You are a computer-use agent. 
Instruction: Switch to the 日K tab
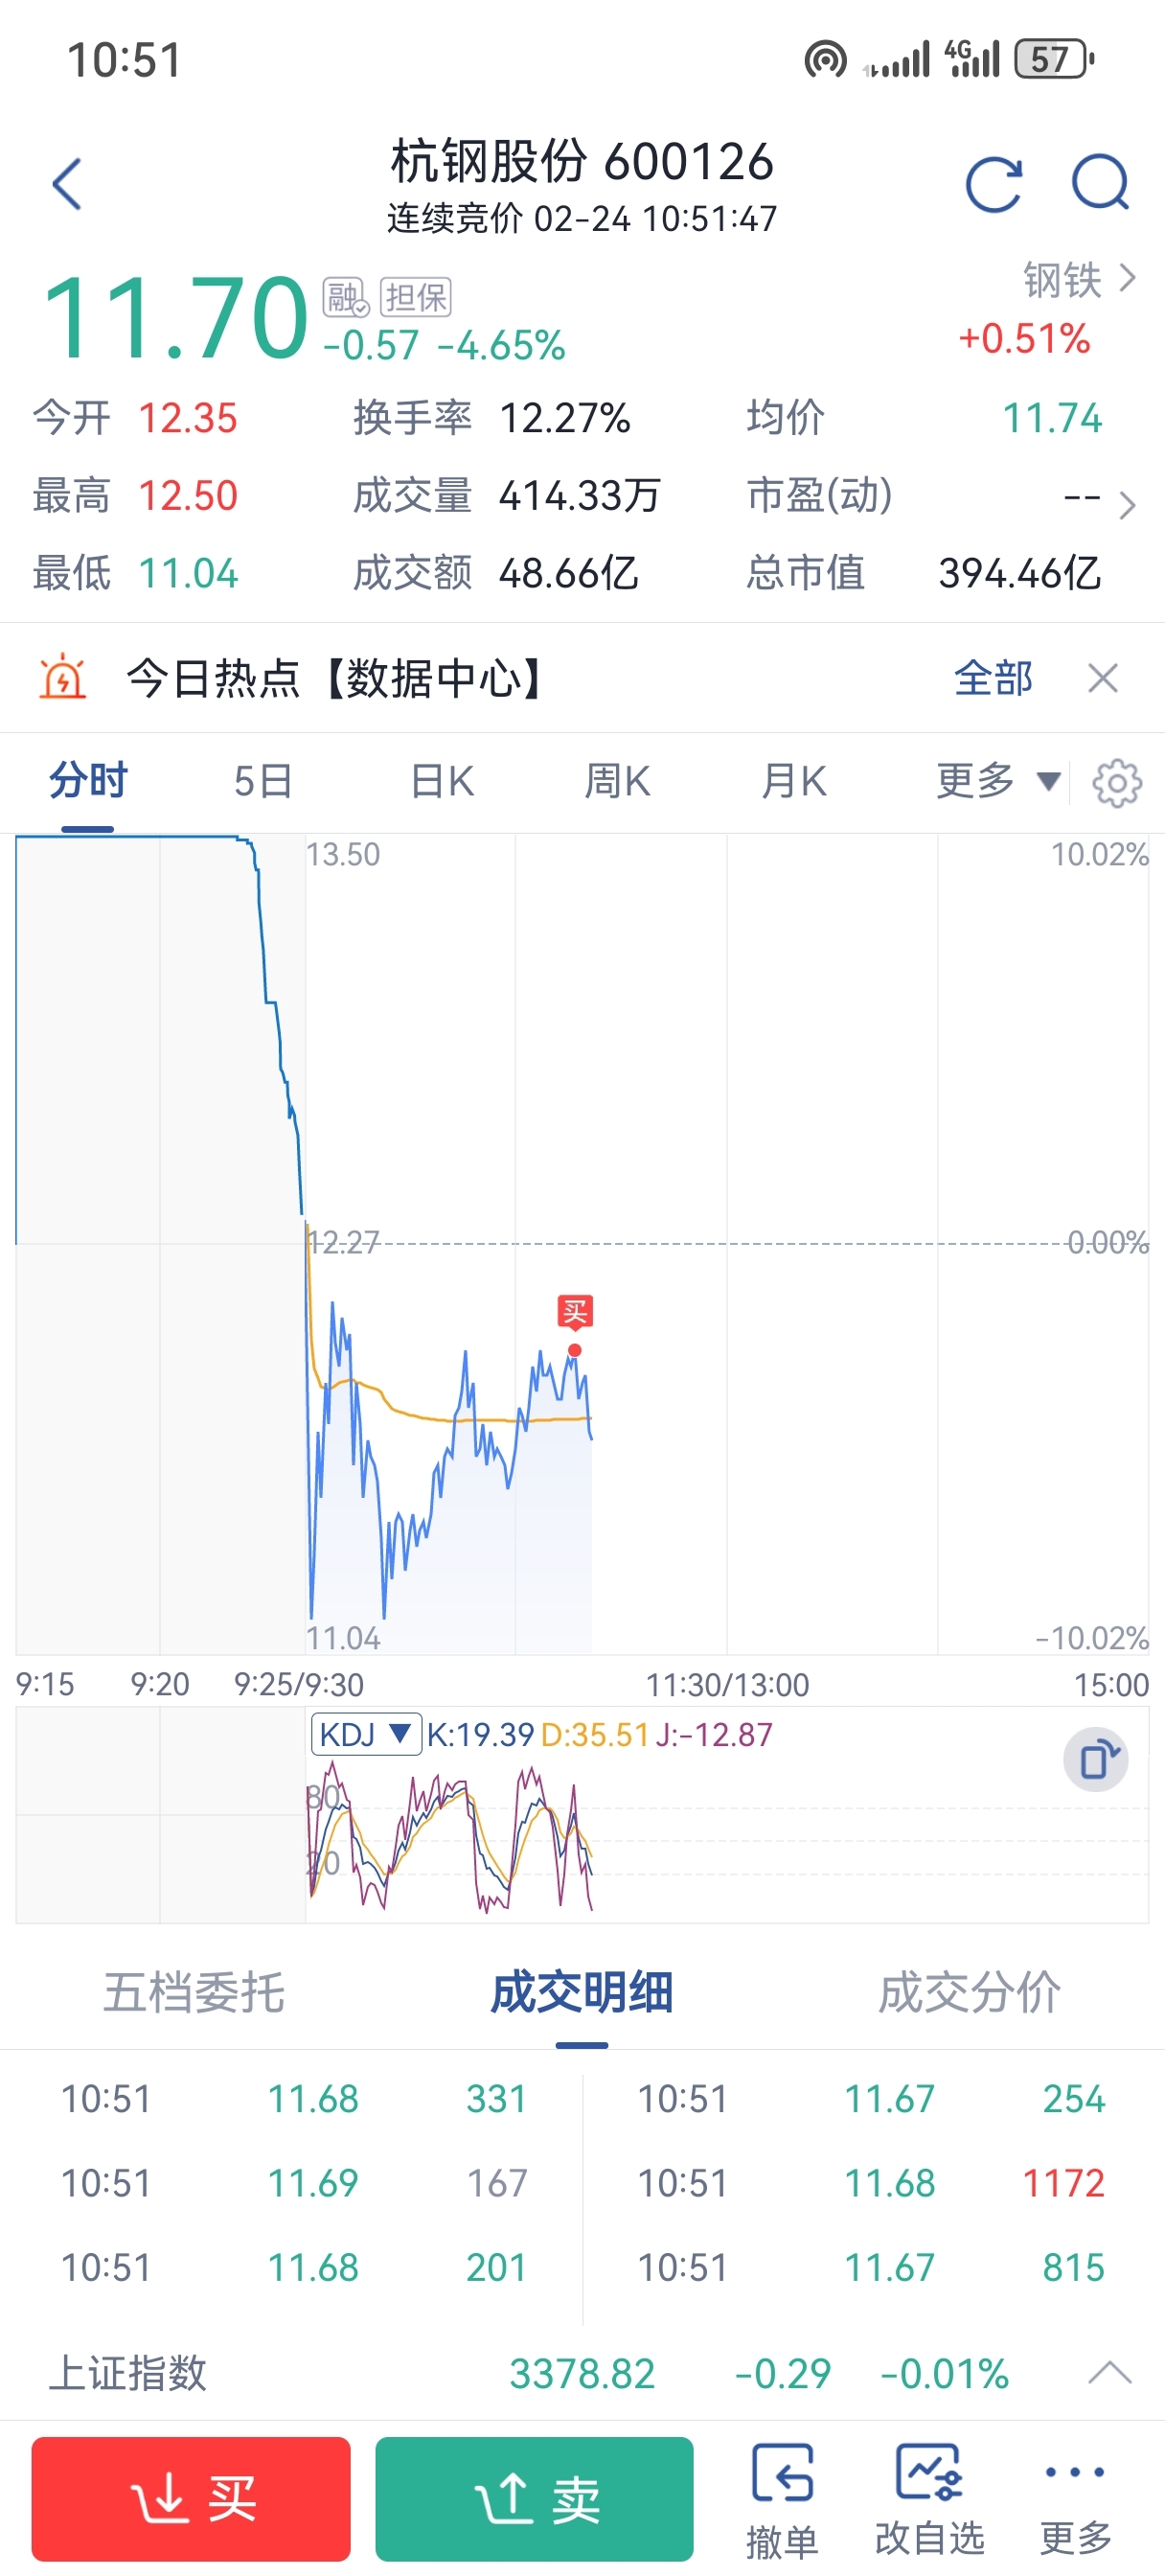pyautogui.click(x=442, y=781)
